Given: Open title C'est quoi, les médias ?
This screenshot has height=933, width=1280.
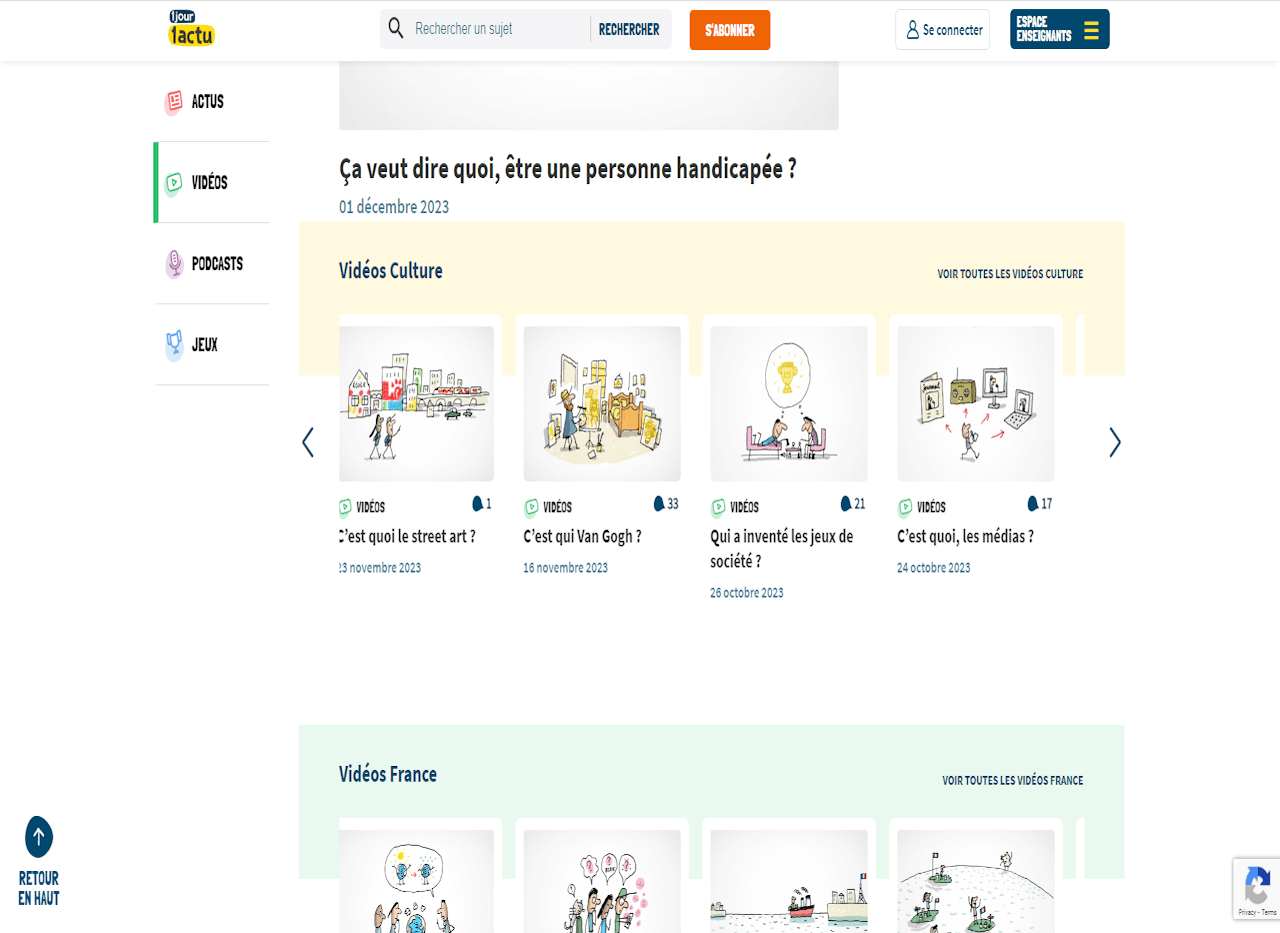Looking at the screenshot, I should click(x=965, y=537).
